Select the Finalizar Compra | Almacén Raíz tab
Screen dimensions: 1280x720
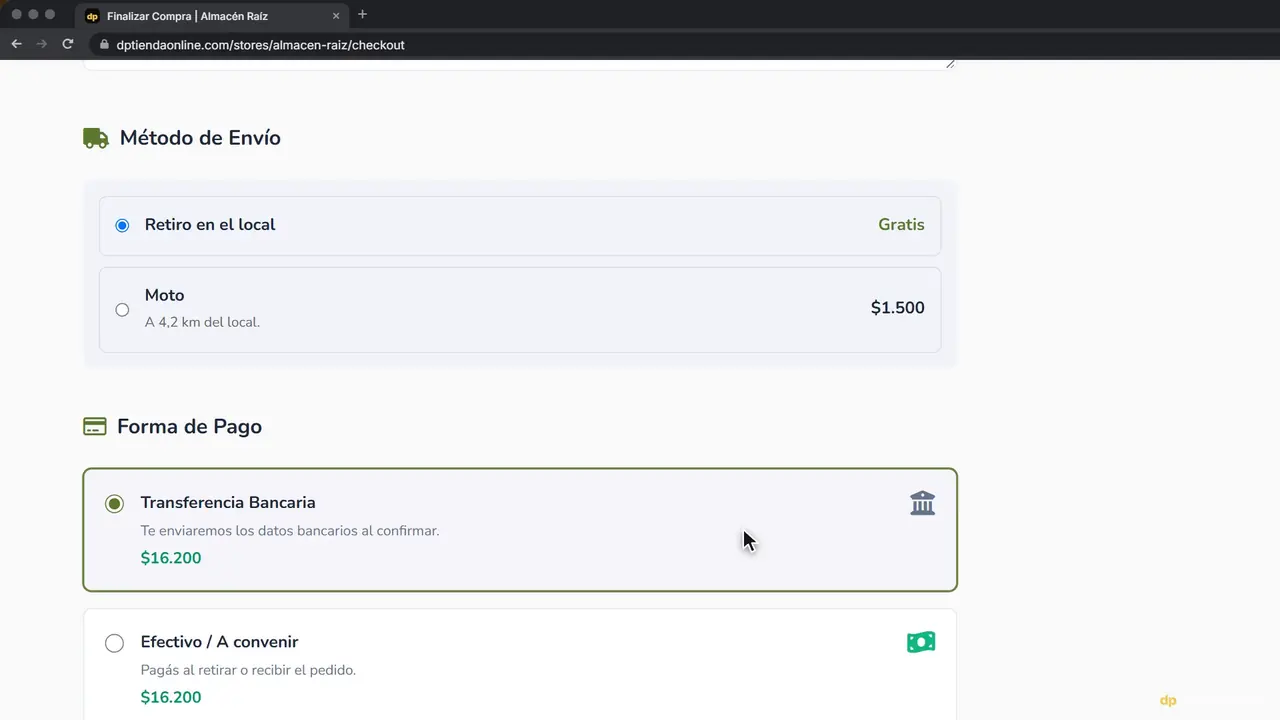tap(213, 16)
